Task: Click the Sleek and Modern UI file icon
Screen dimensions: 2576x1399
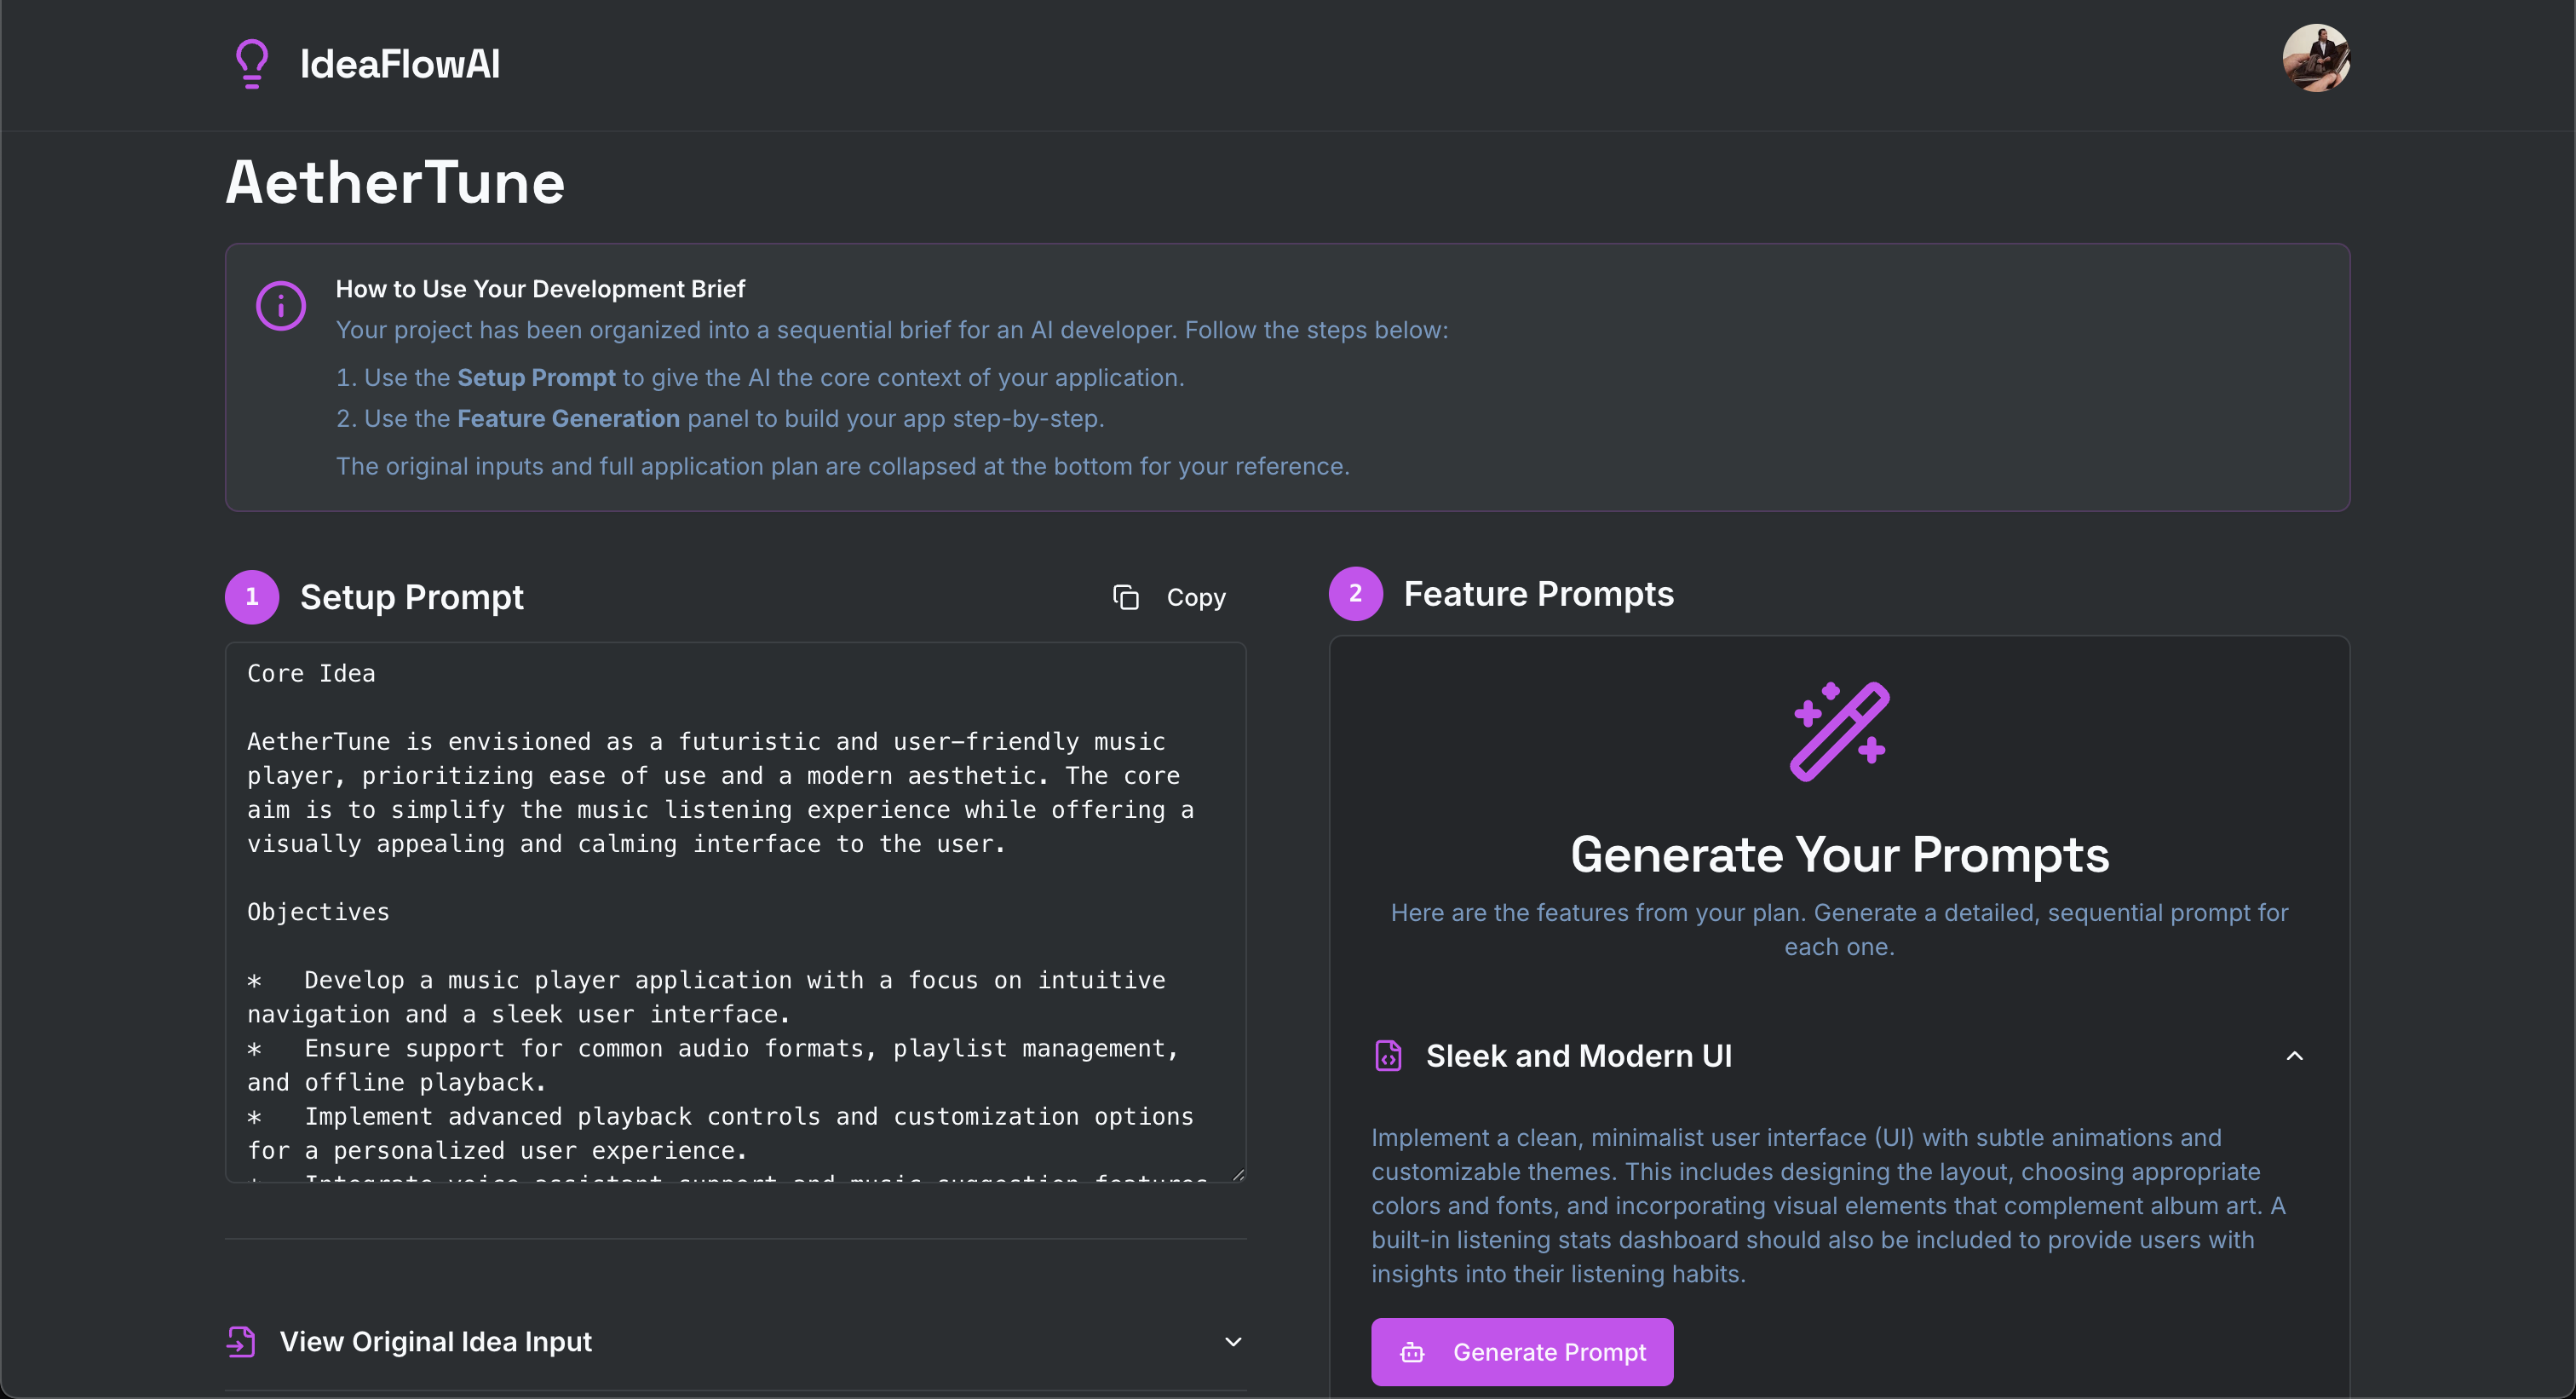Action: [x=1388, y=1056]
